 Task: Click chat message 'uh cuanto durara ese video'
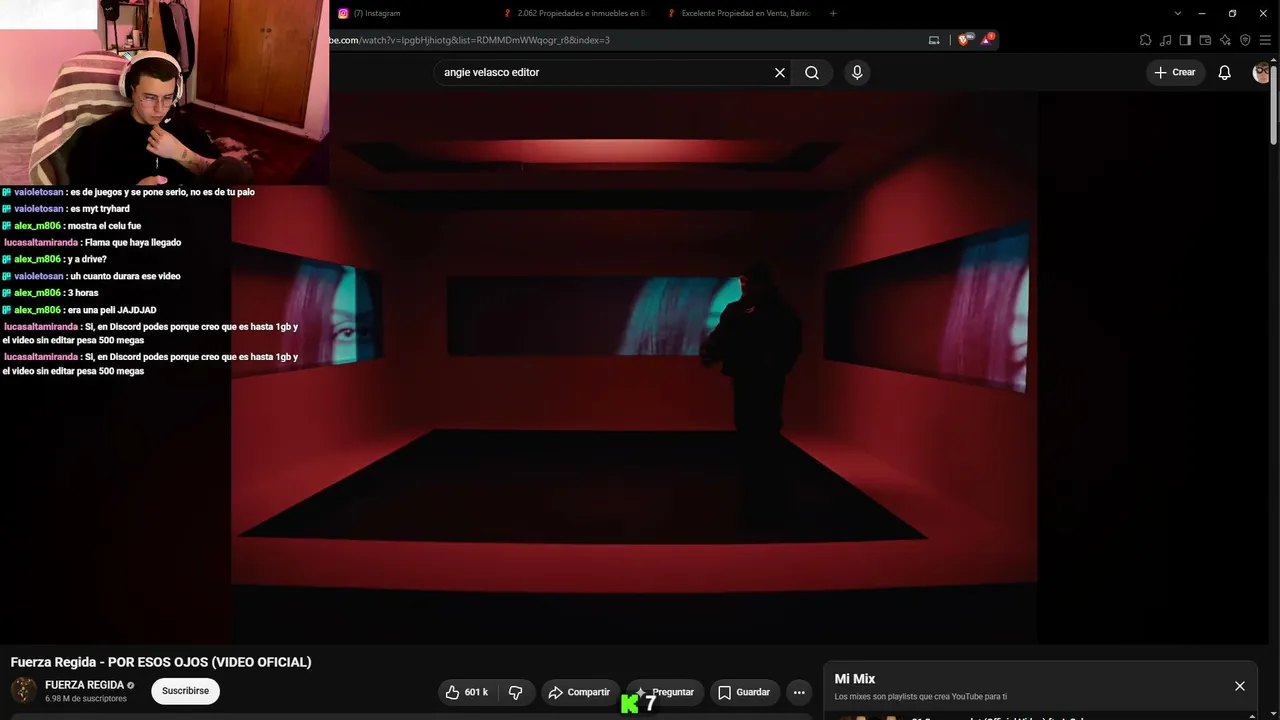point(125,276)
